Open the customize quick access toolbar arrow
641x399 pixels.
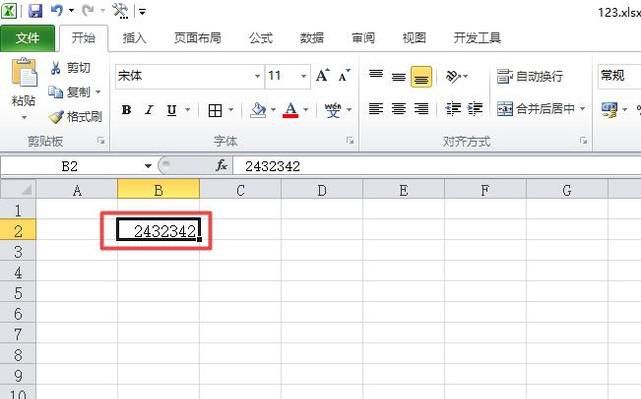pos(142,11)
